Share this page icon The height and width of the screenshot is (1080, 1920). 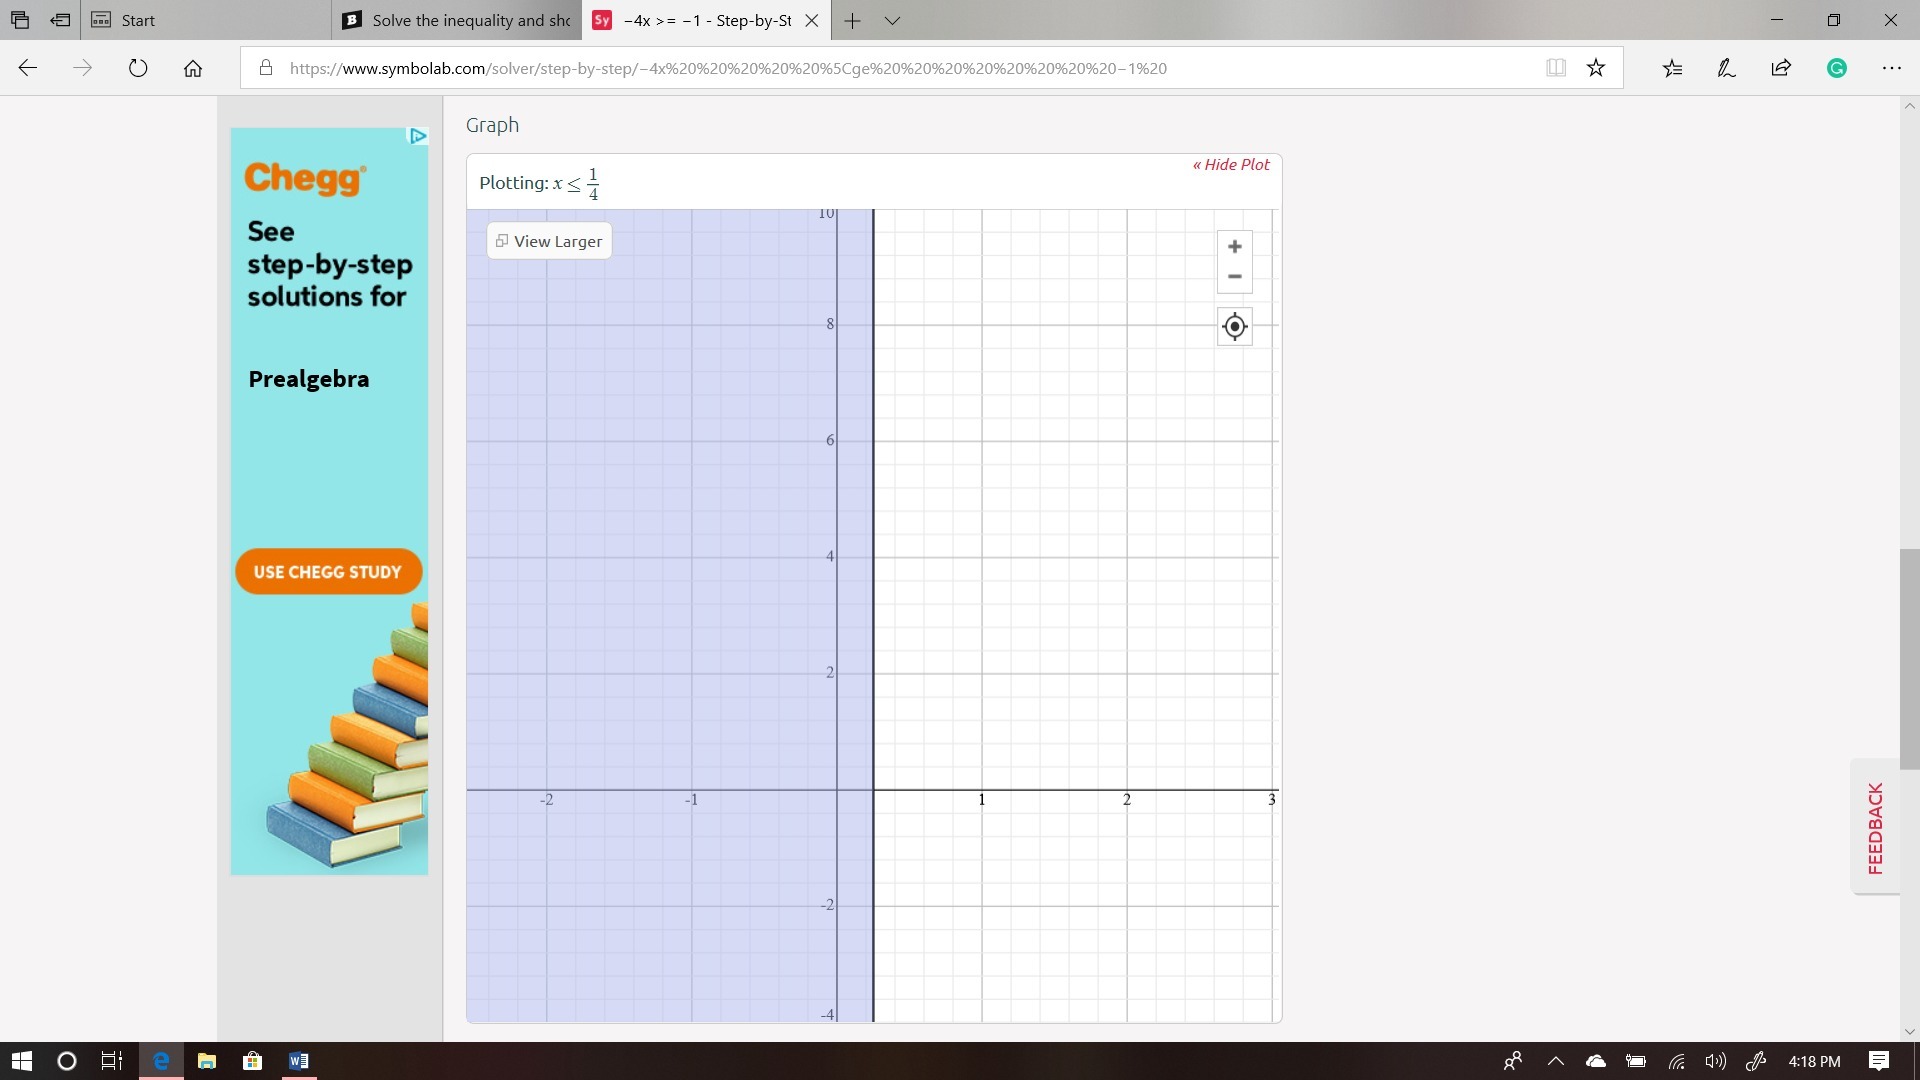coord(1781,68)
